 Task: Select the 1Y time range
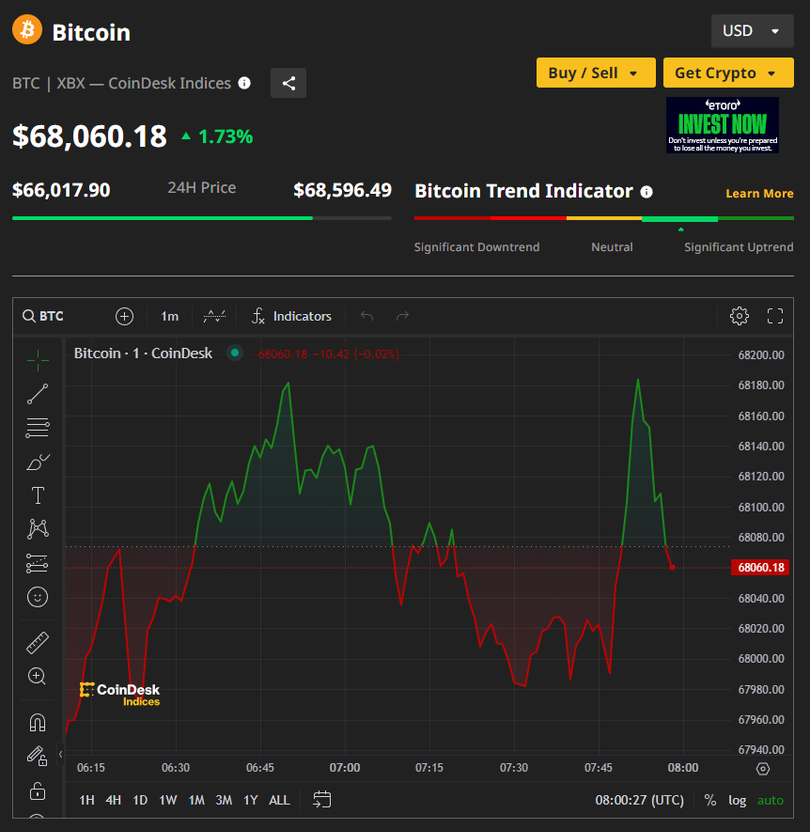[x=250, y=800]
